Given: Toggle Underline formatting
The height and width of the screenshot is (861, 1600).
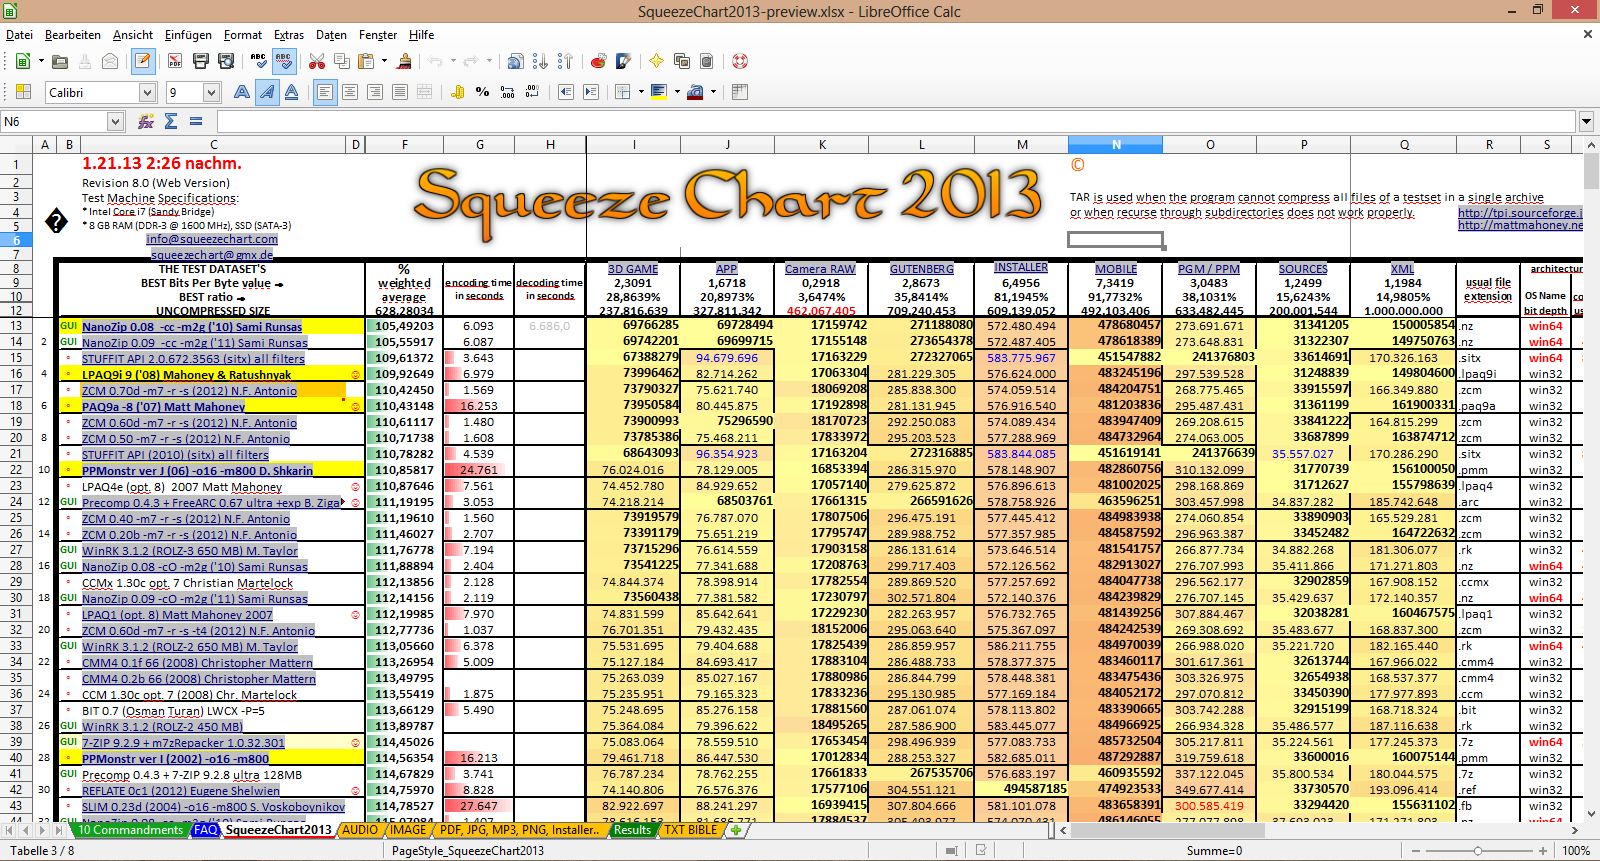Looking at the screenshot, I should pos(292,92).
